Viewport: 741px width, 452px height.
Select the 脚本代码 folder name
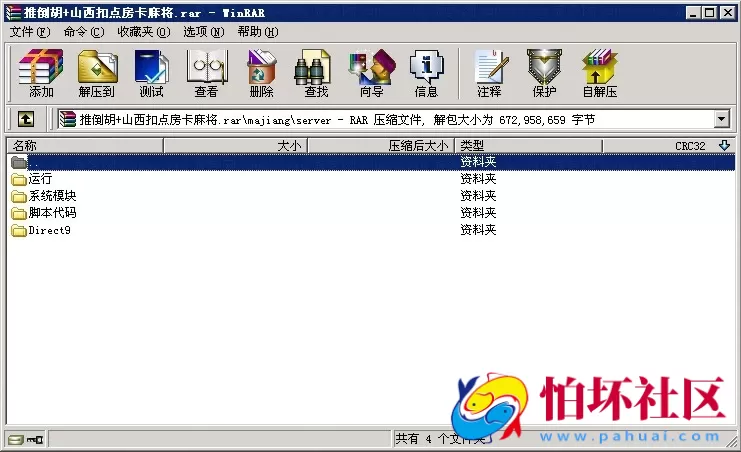pos(52,213)
